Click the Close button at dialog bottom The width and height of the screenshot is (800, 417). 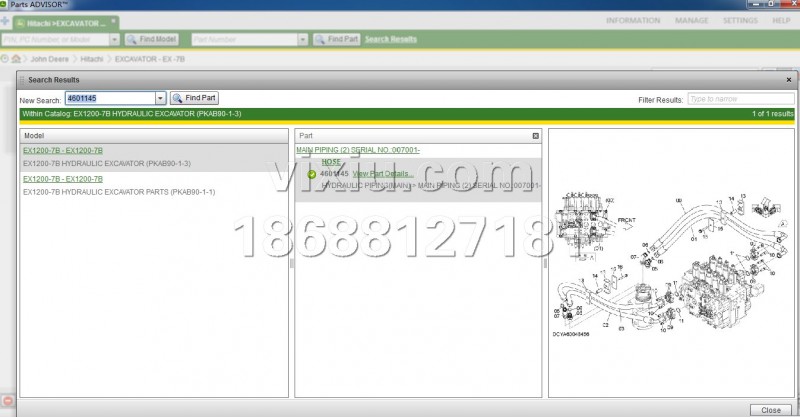point(770,410)
